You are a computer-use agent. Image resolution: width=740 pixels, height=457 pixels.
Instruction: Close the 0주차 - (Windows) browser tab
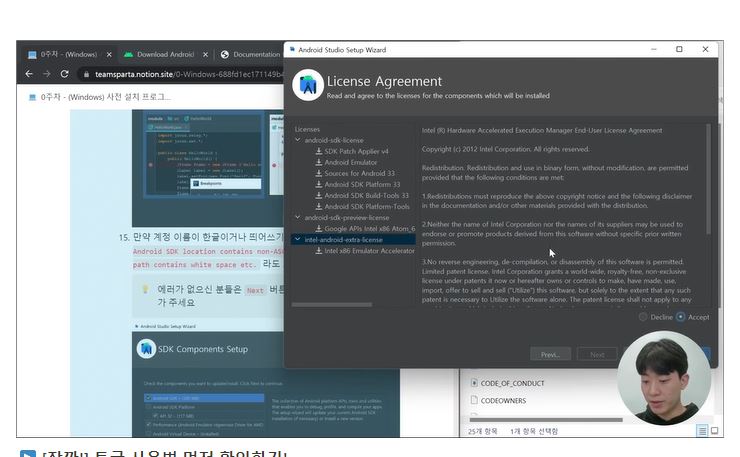(x=109, y=54)
